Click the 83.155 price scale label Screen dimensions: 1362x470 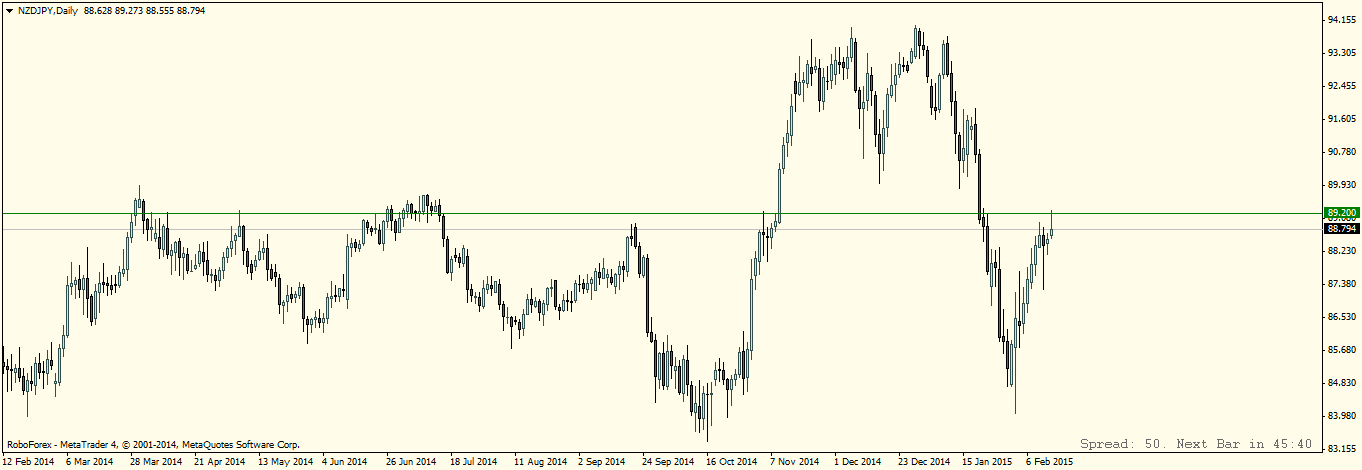1341,449
